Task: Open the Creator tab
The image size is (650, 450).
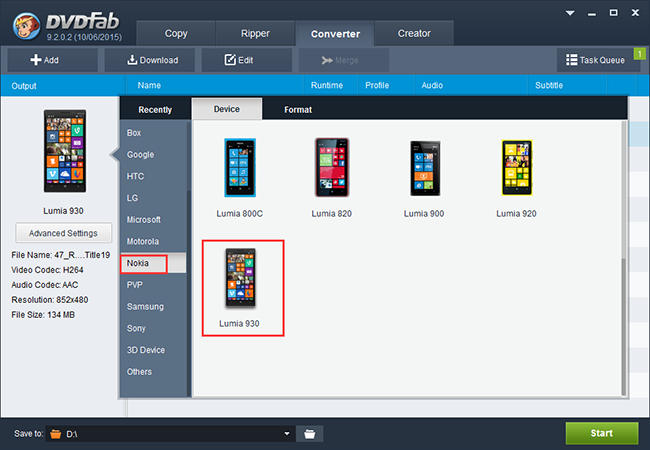Action: point(414,34)
